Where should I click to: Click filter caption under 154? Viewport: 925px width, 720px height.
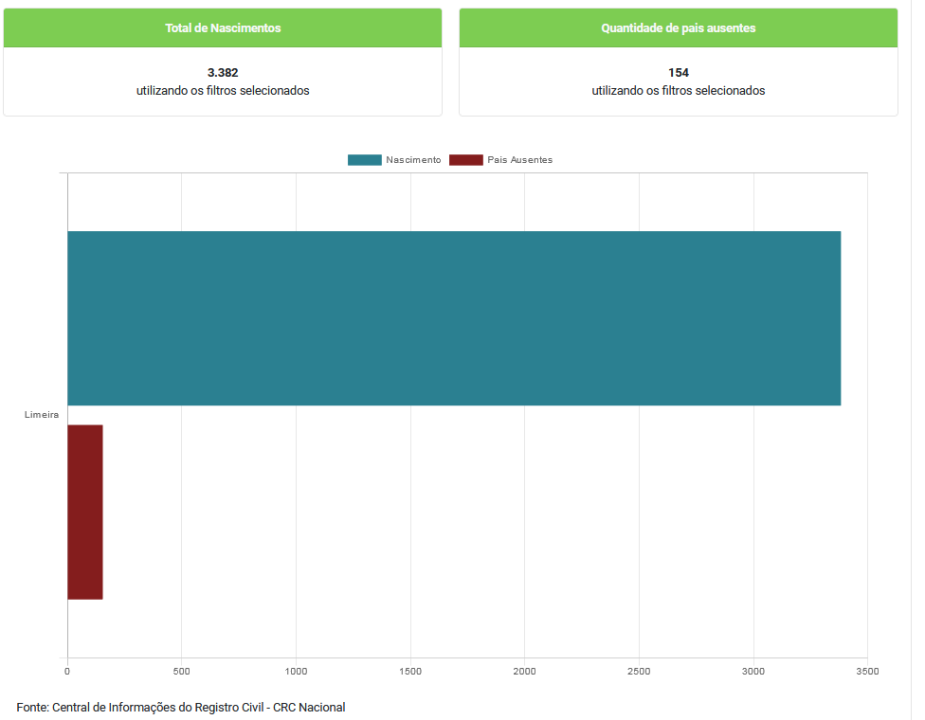pos(678,90)
